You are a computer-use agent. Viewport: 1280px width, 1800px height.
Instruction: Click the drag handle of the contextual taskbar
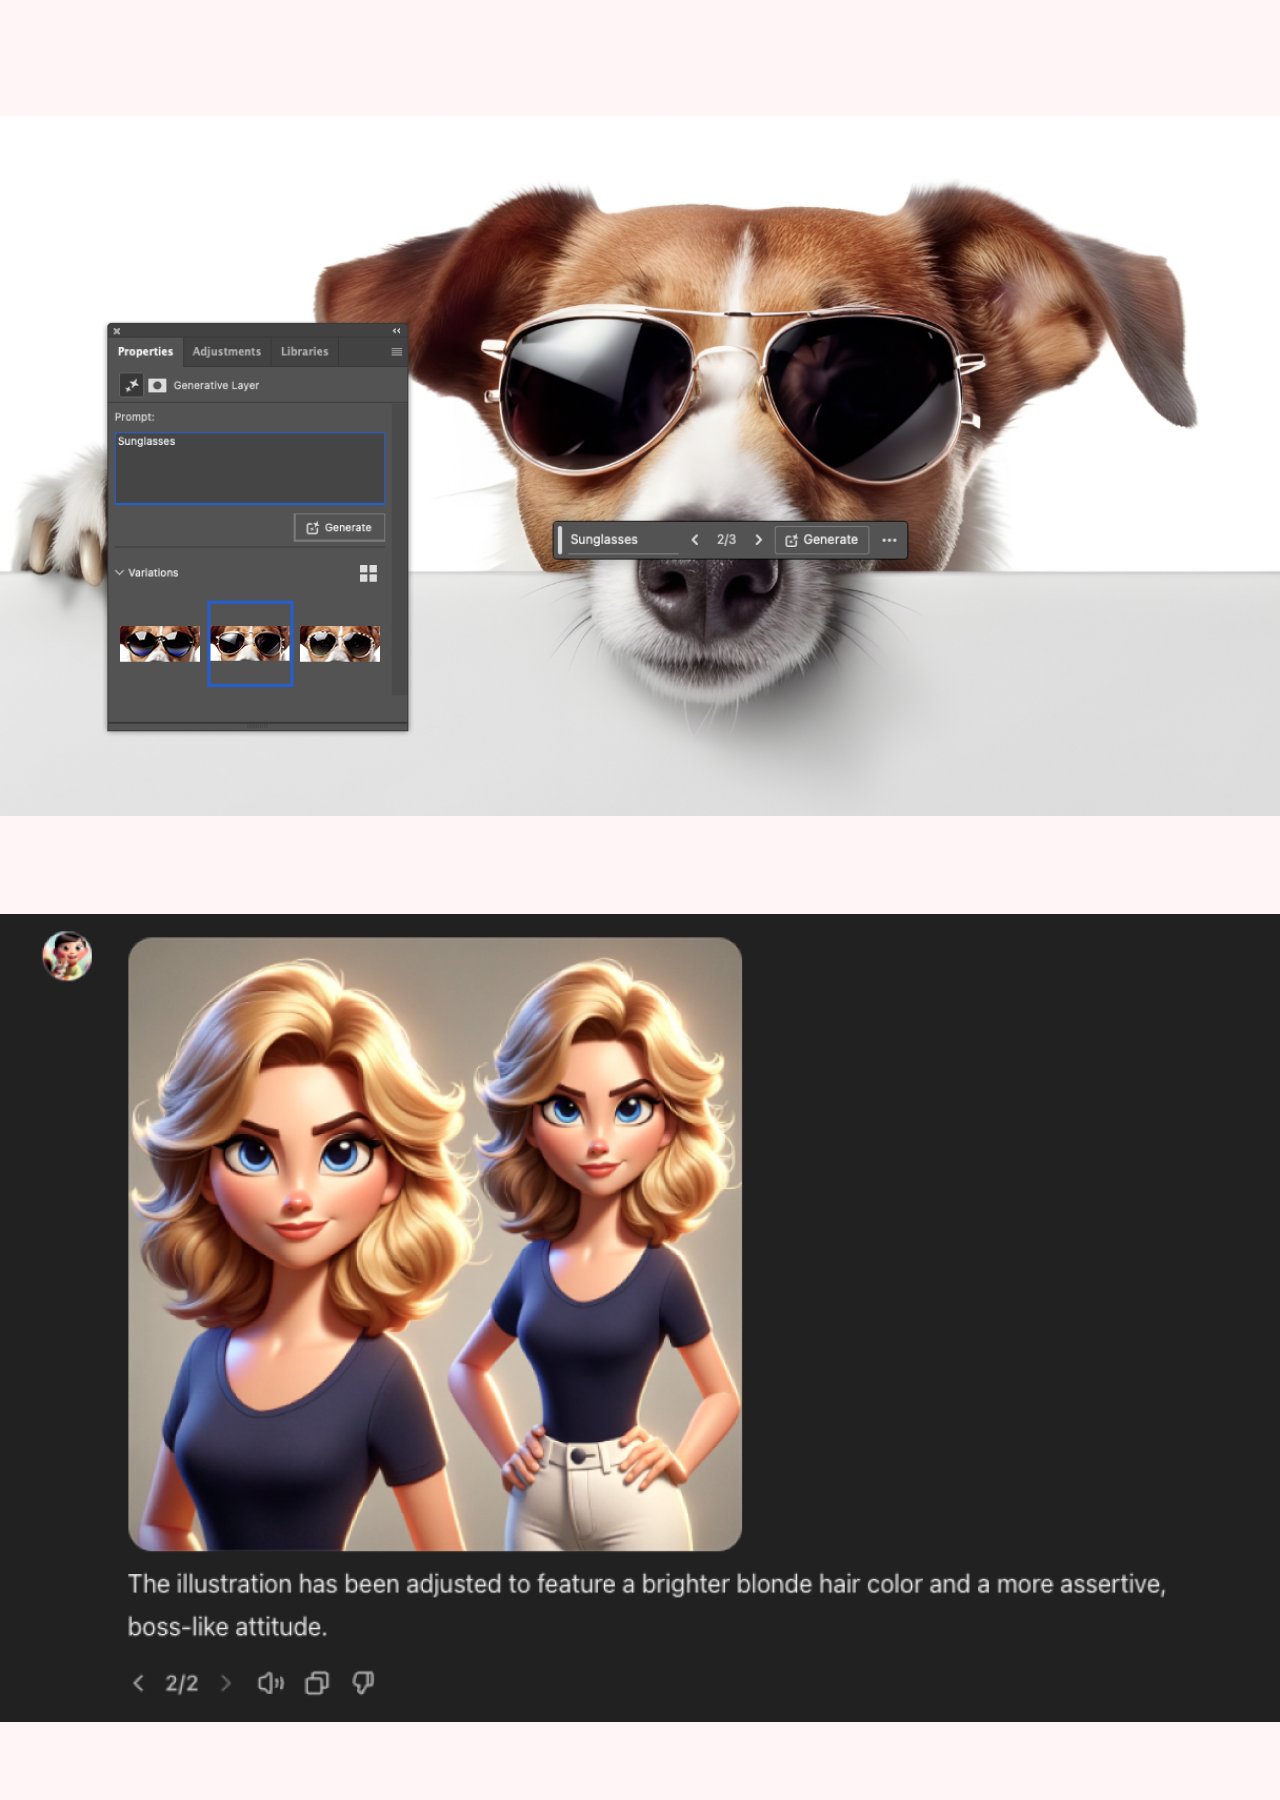(560, 540)
